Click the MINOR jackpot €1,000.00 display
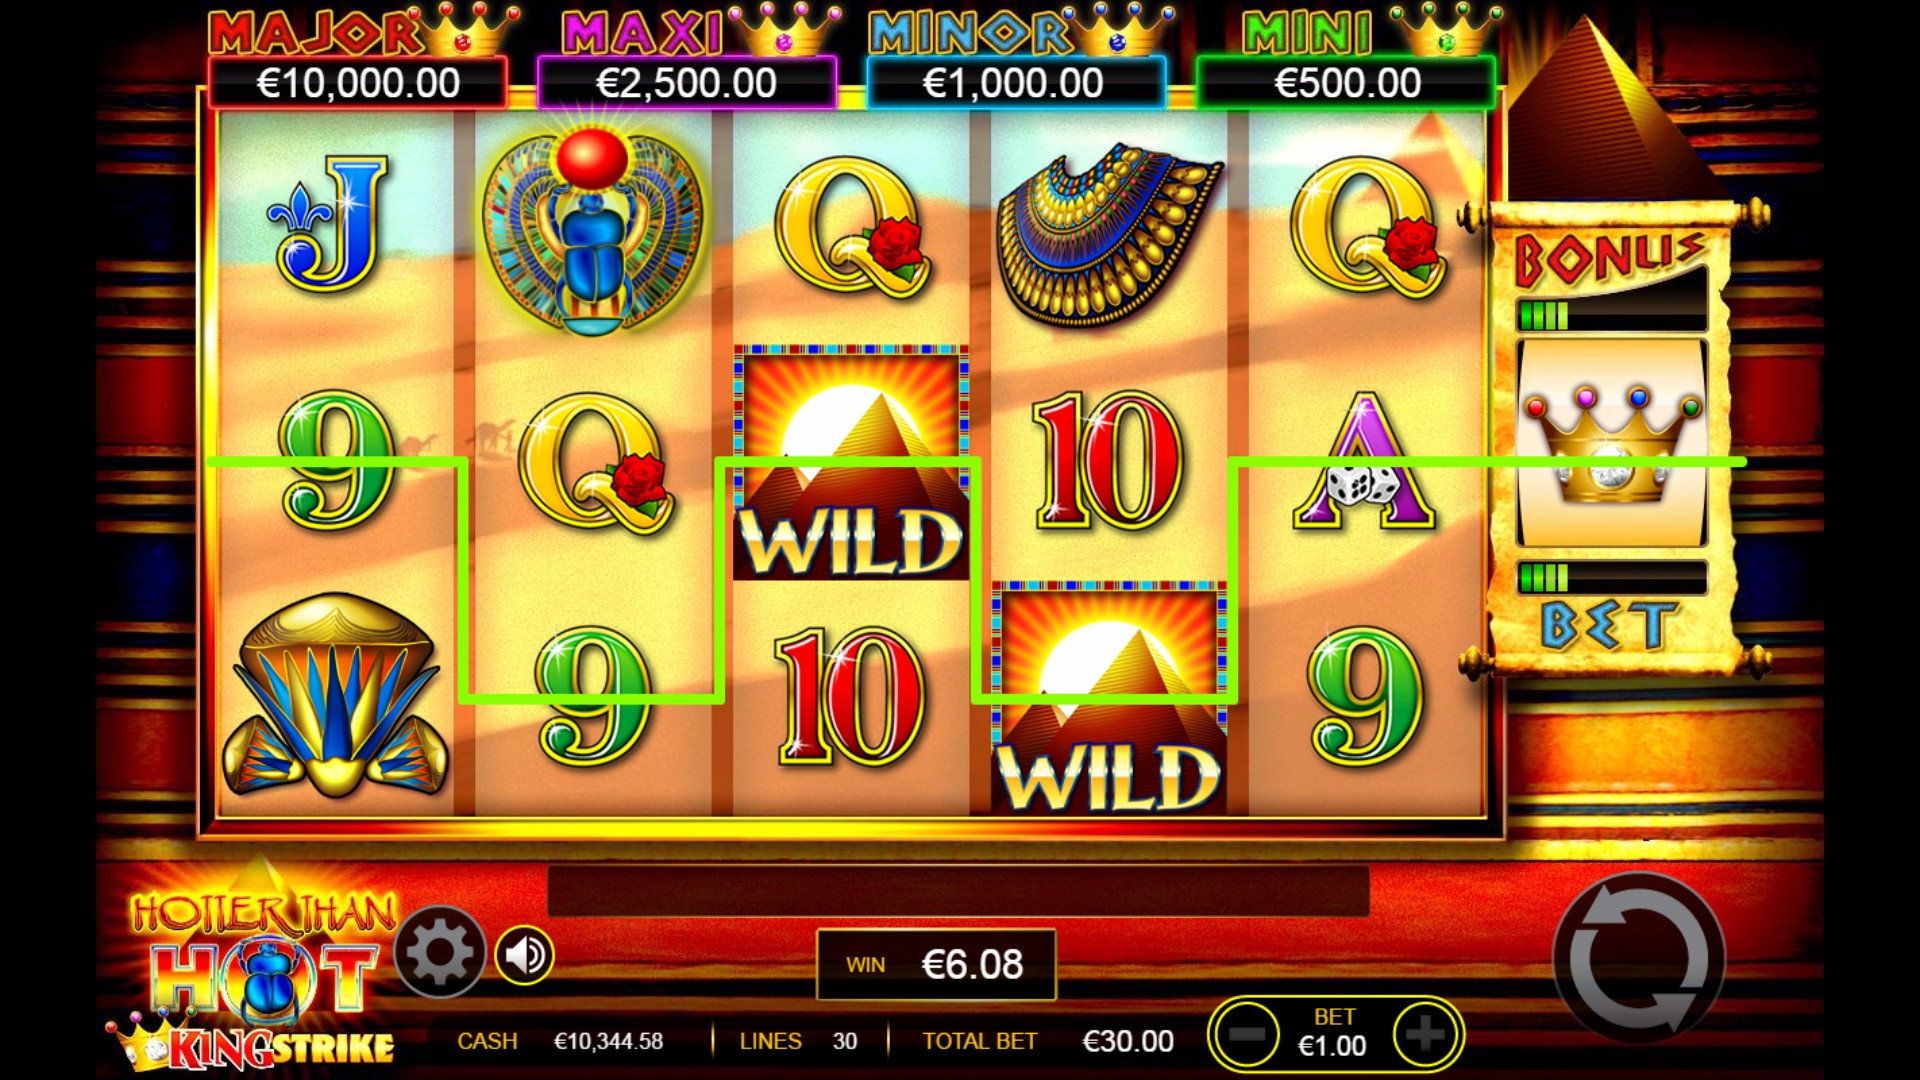 [x=1014, y=83]
